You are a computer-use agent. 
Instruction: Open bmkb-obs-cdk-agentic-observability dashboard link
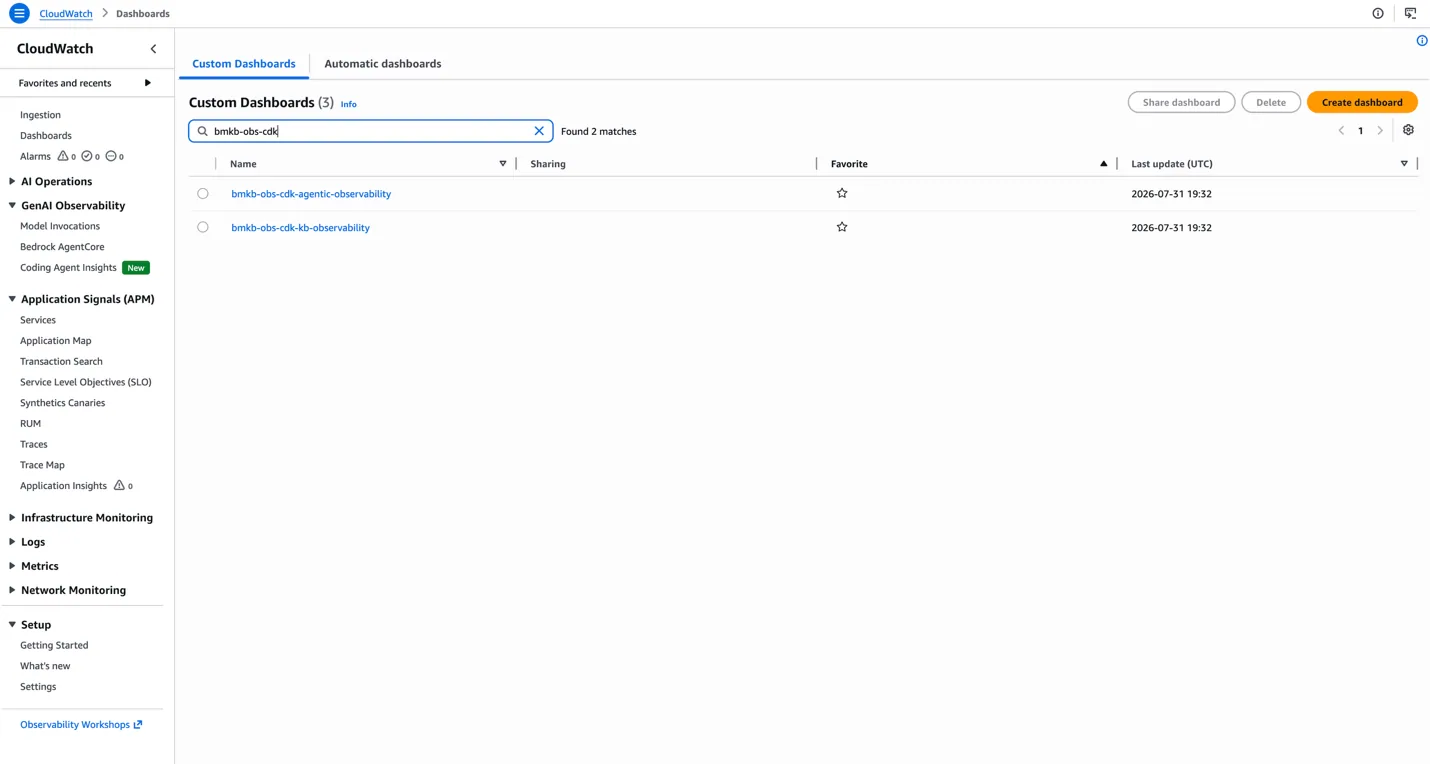[x=311, y=194]
